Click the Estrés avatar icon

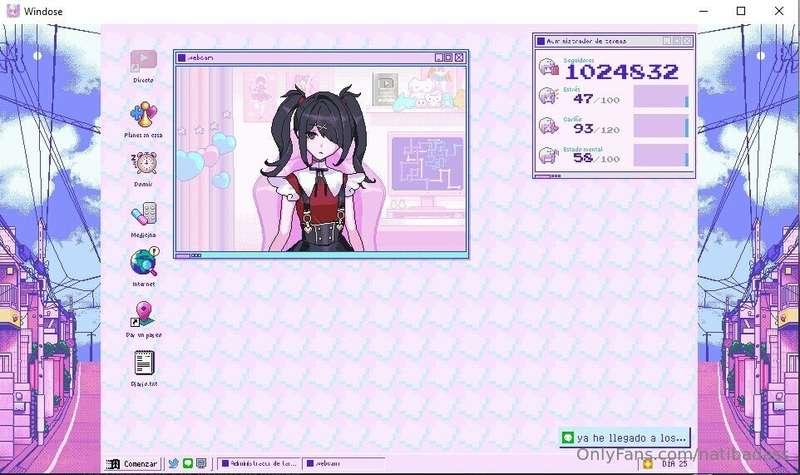pos(548,96)
